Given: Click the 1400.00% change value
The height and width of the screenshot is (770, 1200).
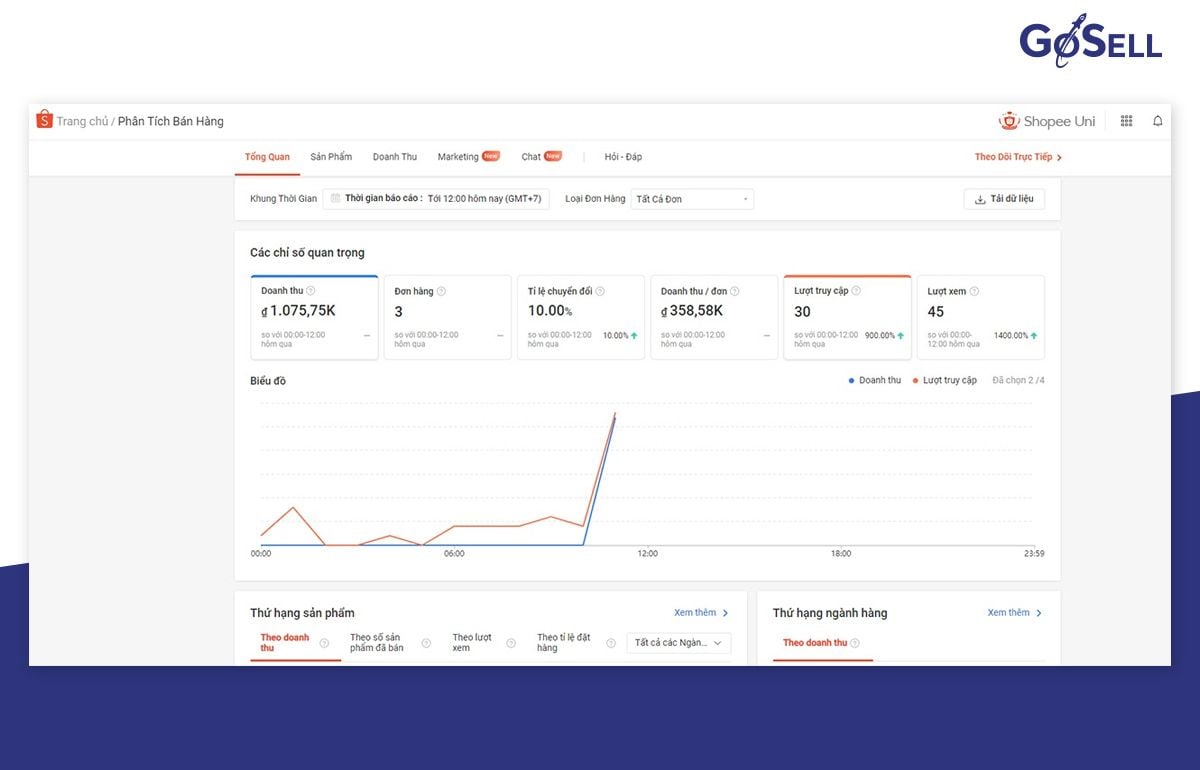Looking at the screenshot, I should 1011,335.
